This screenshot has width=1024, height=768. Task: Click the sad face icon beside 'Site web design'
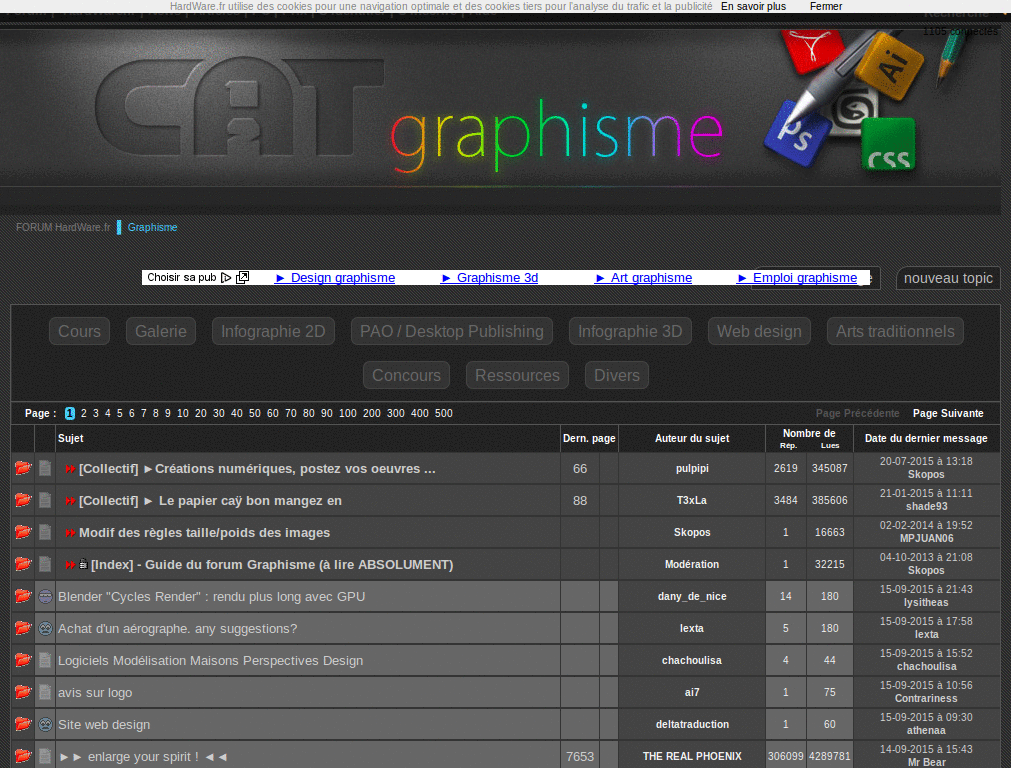pyautogui.click(x=45, y=725)
